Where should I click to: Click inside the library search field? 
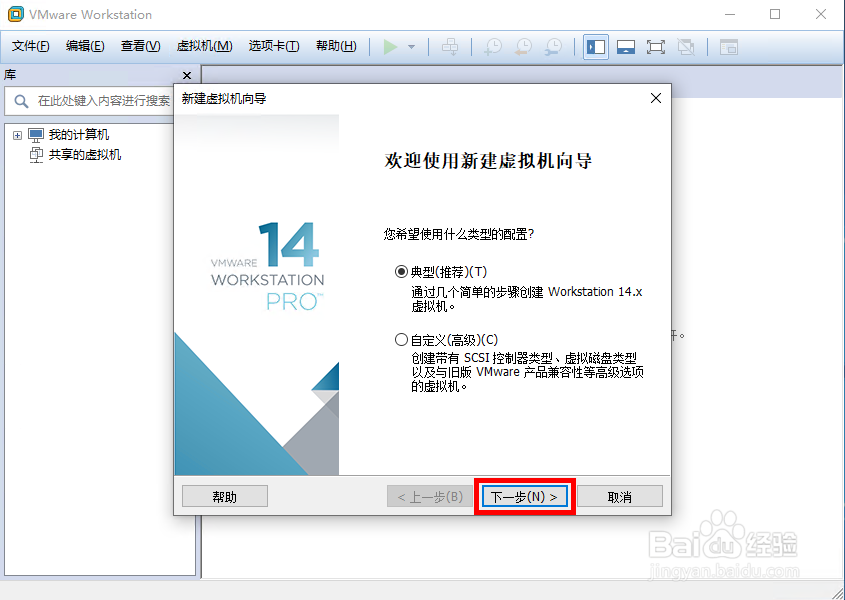click(100, 101)
